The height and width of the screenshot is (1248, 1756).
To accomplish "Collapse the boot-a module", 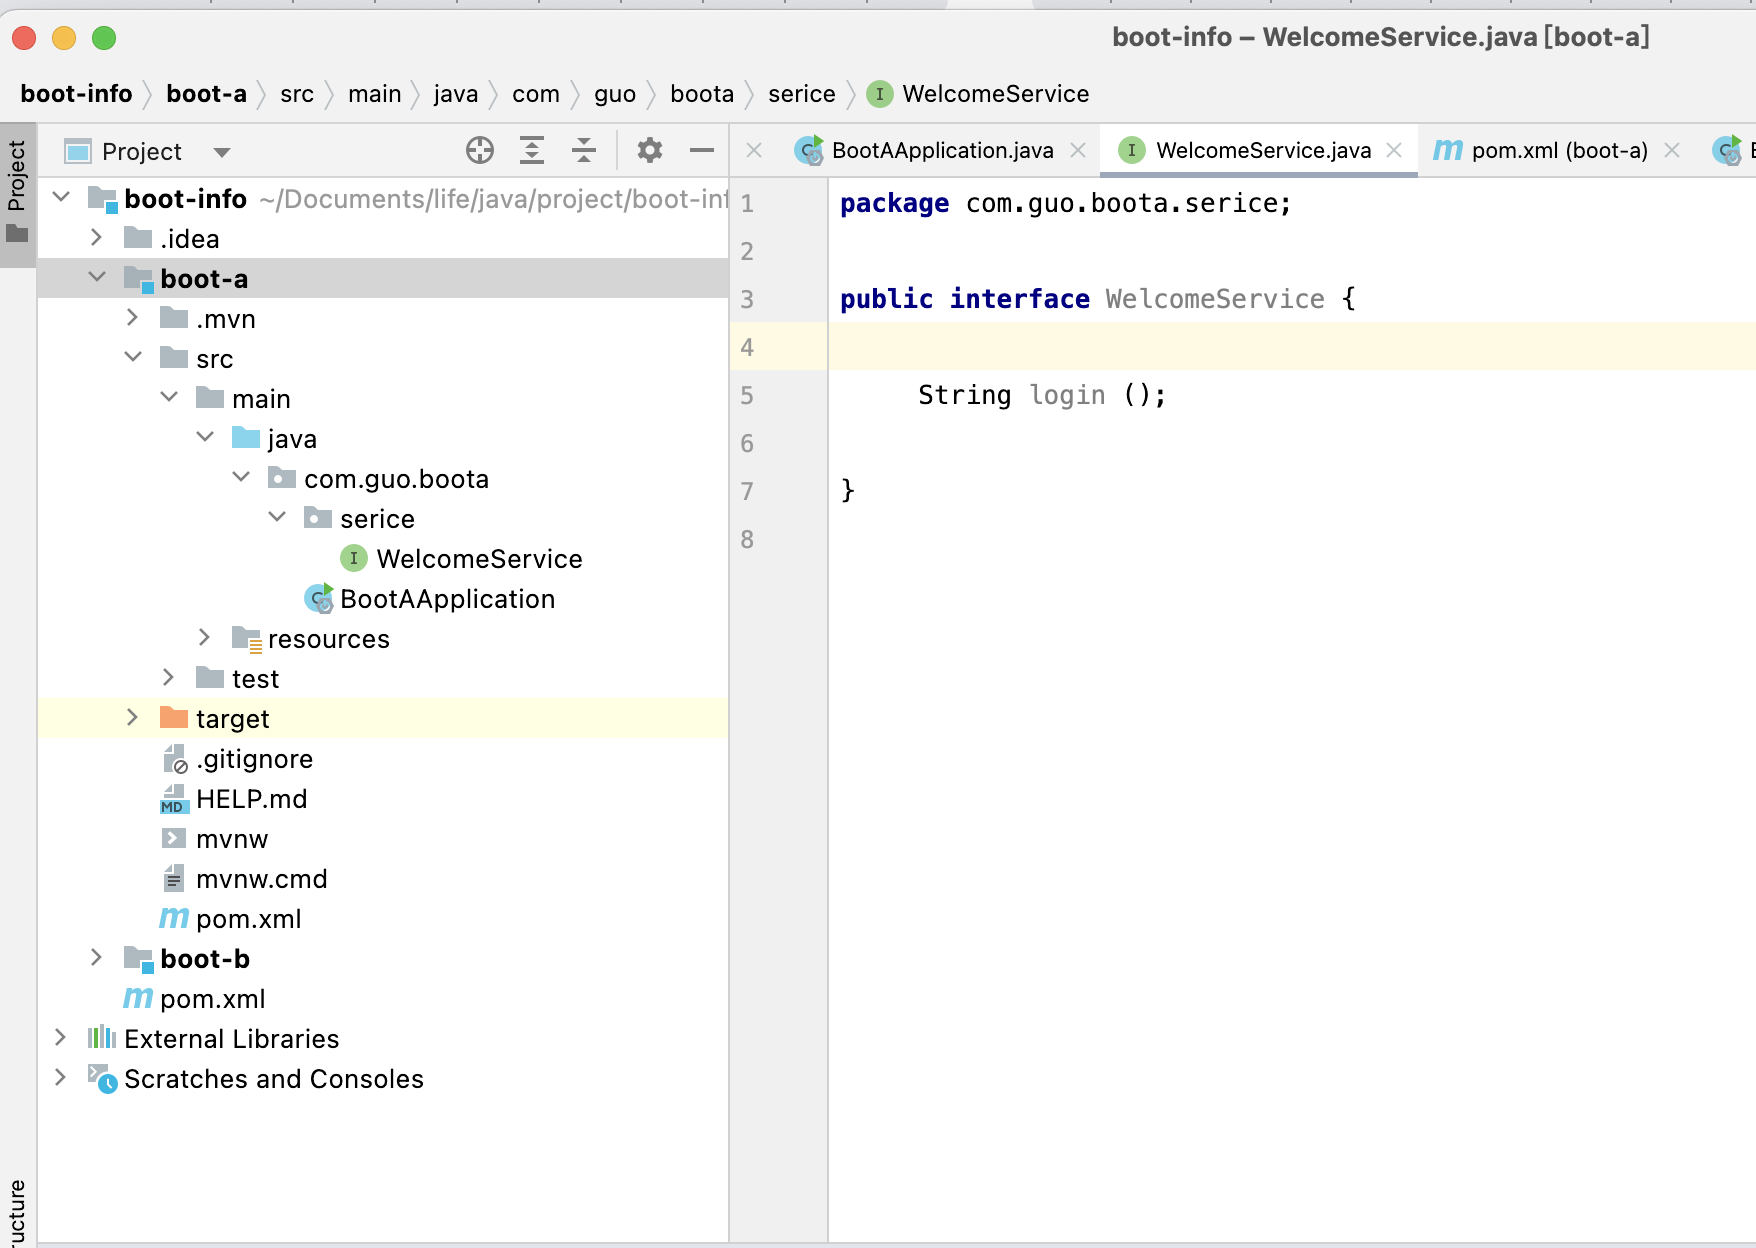I will 97,278.
